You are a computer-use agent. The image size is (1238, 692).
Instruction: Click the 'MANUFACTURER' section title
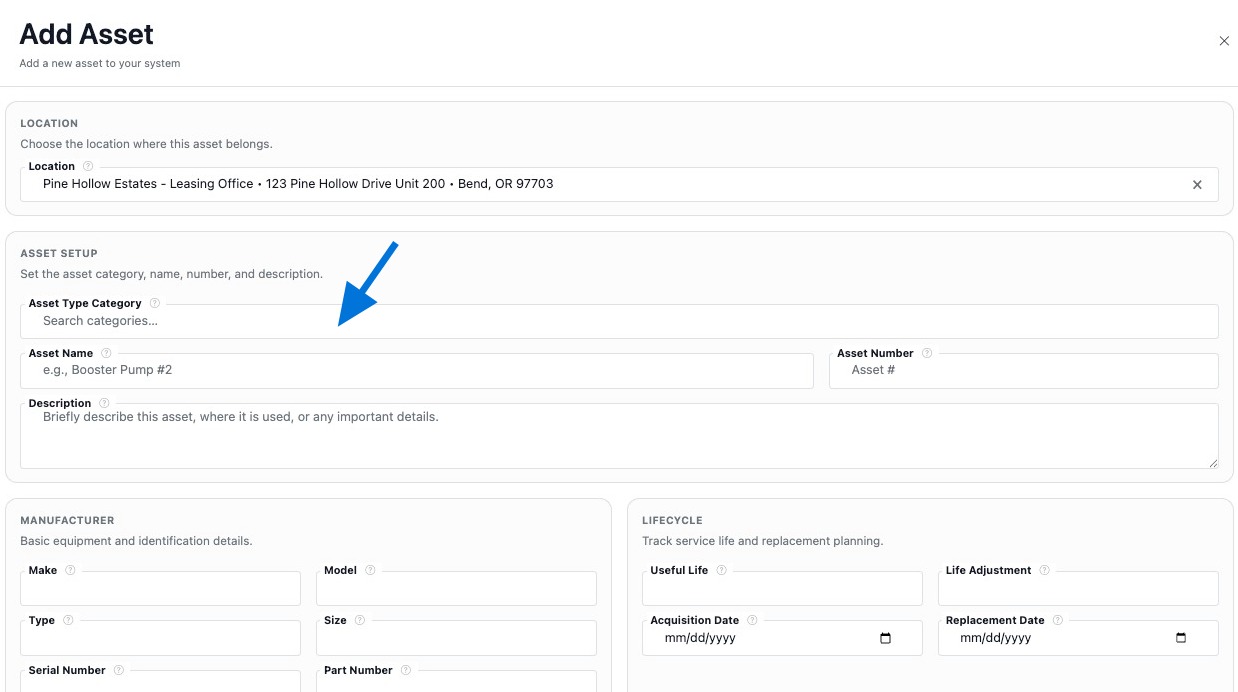tap(67, 521)
